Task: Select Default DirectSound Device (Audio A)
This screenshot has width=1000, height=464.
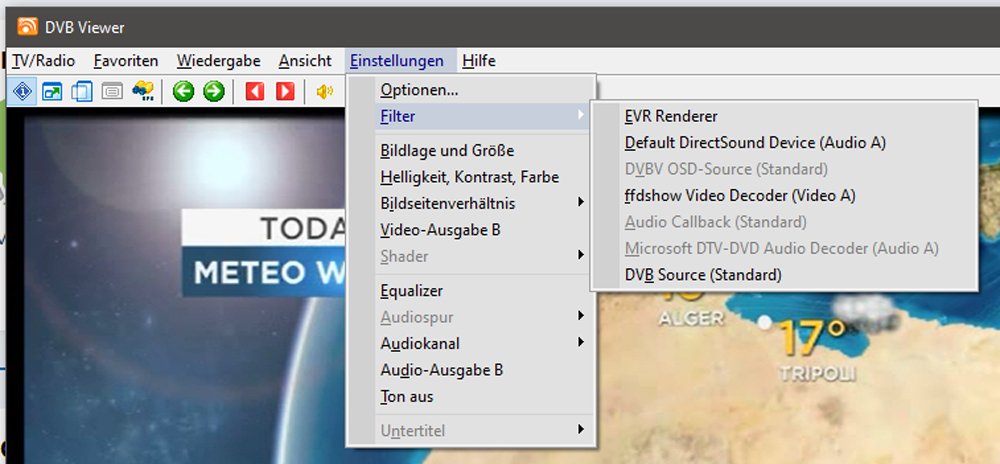Action: pos(784,143)
